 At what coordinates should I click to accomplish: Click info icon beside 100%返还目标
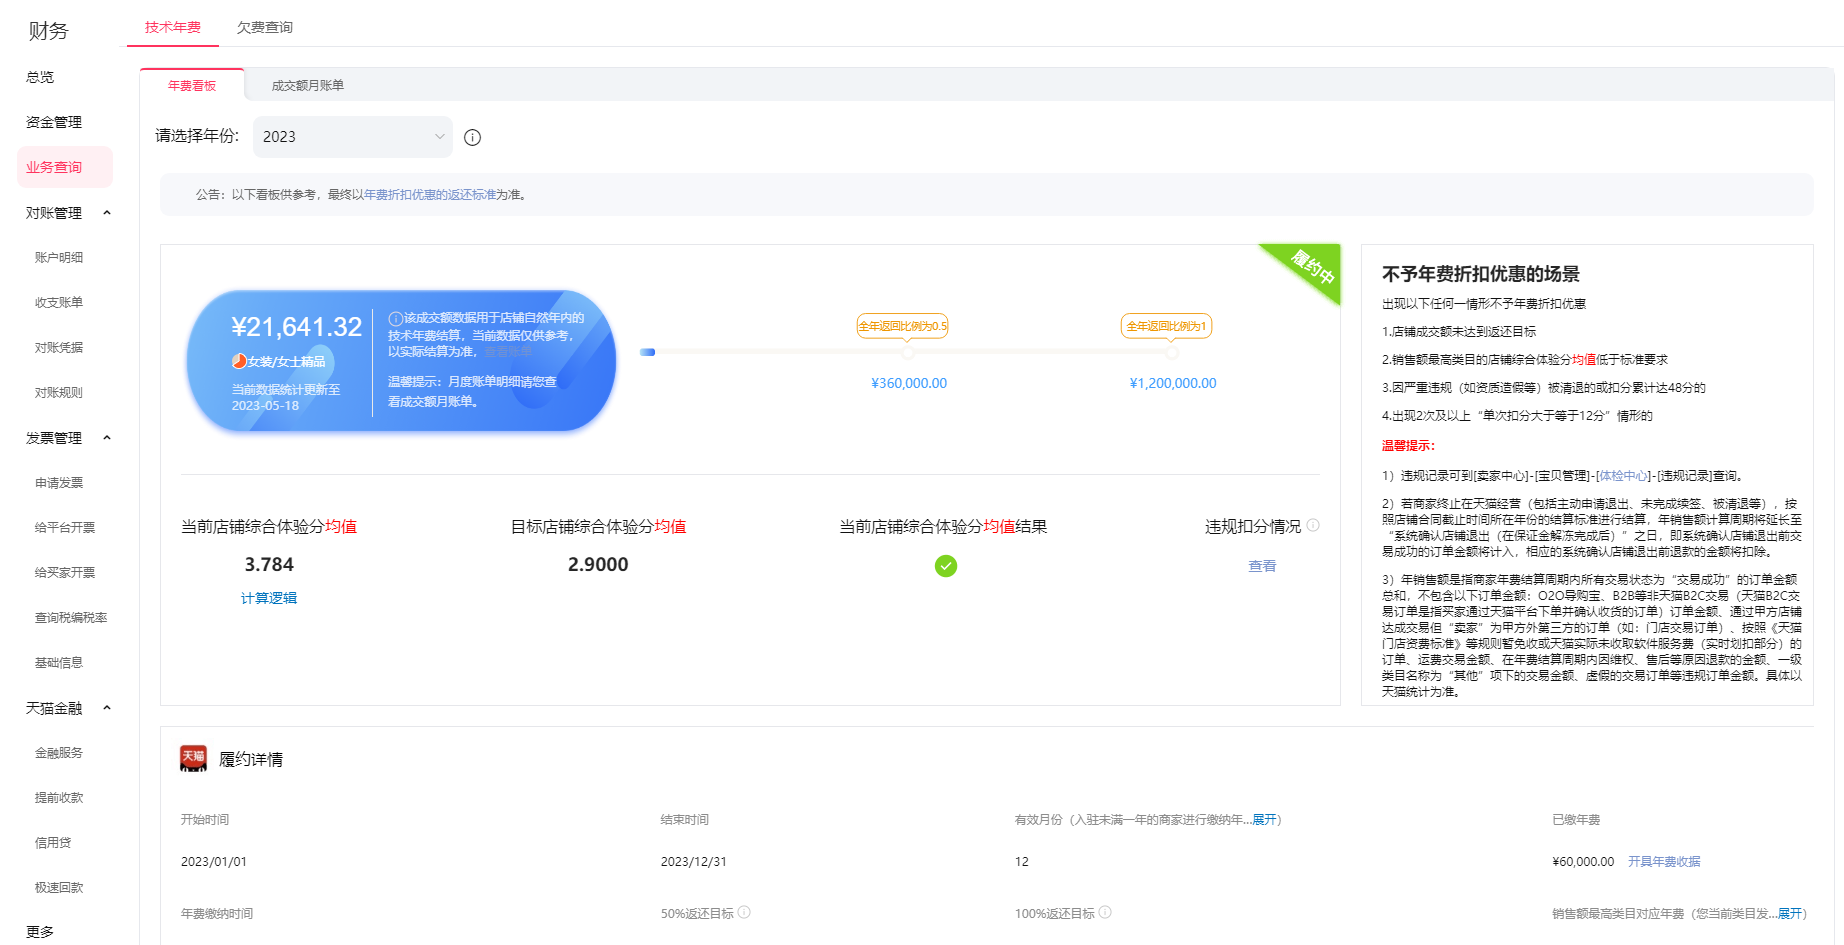[x=1105, y=912]
